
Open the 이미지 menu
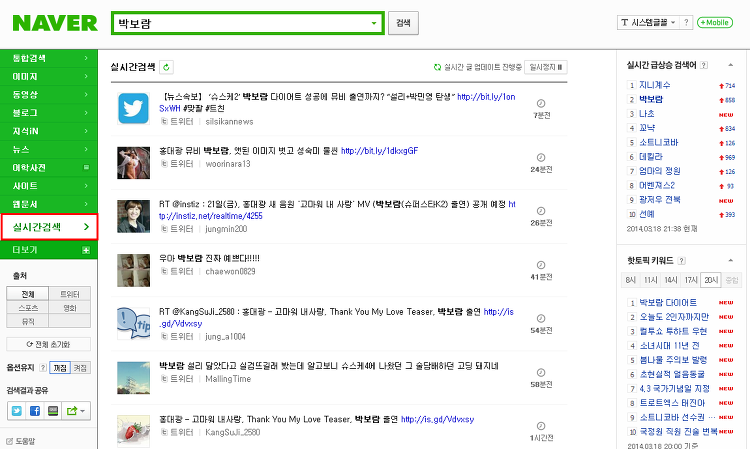(x=49, y=77)
